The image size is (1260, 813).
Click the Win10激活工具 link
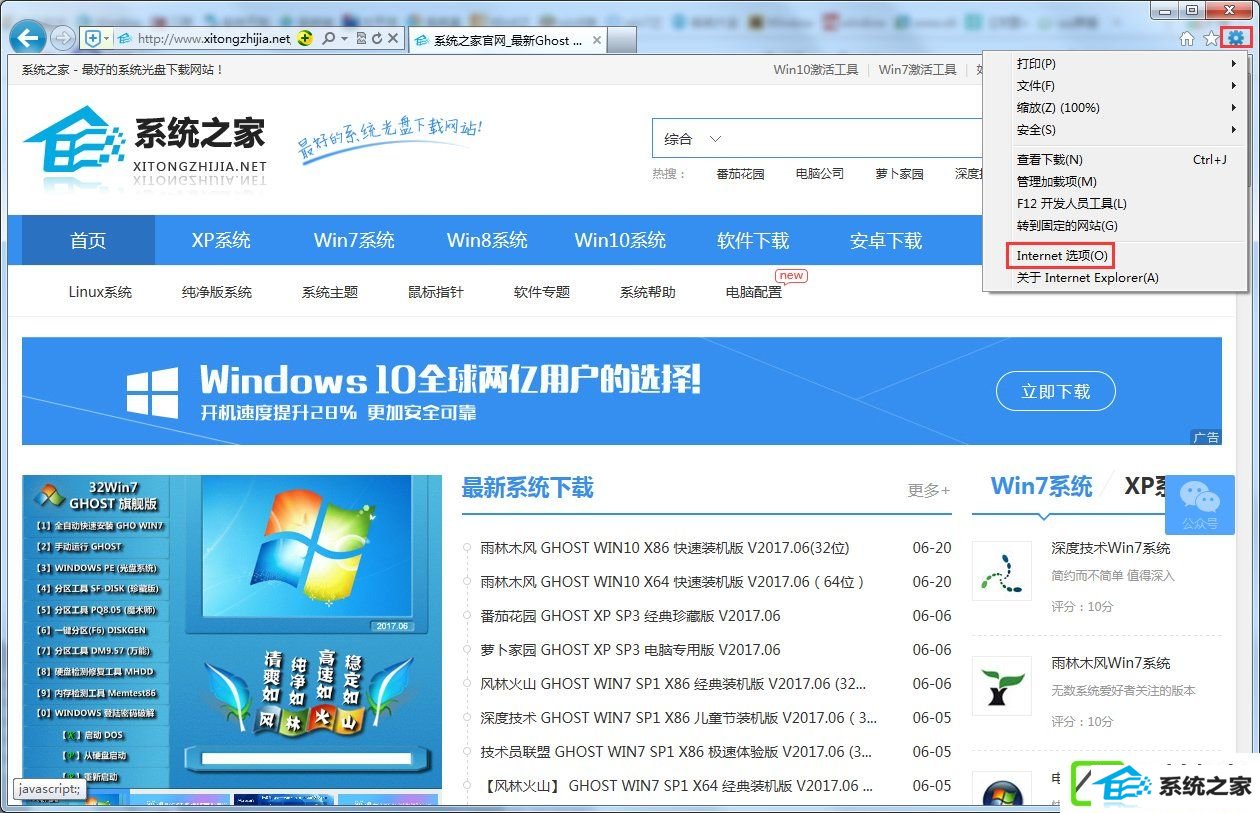tap(815, 70)
